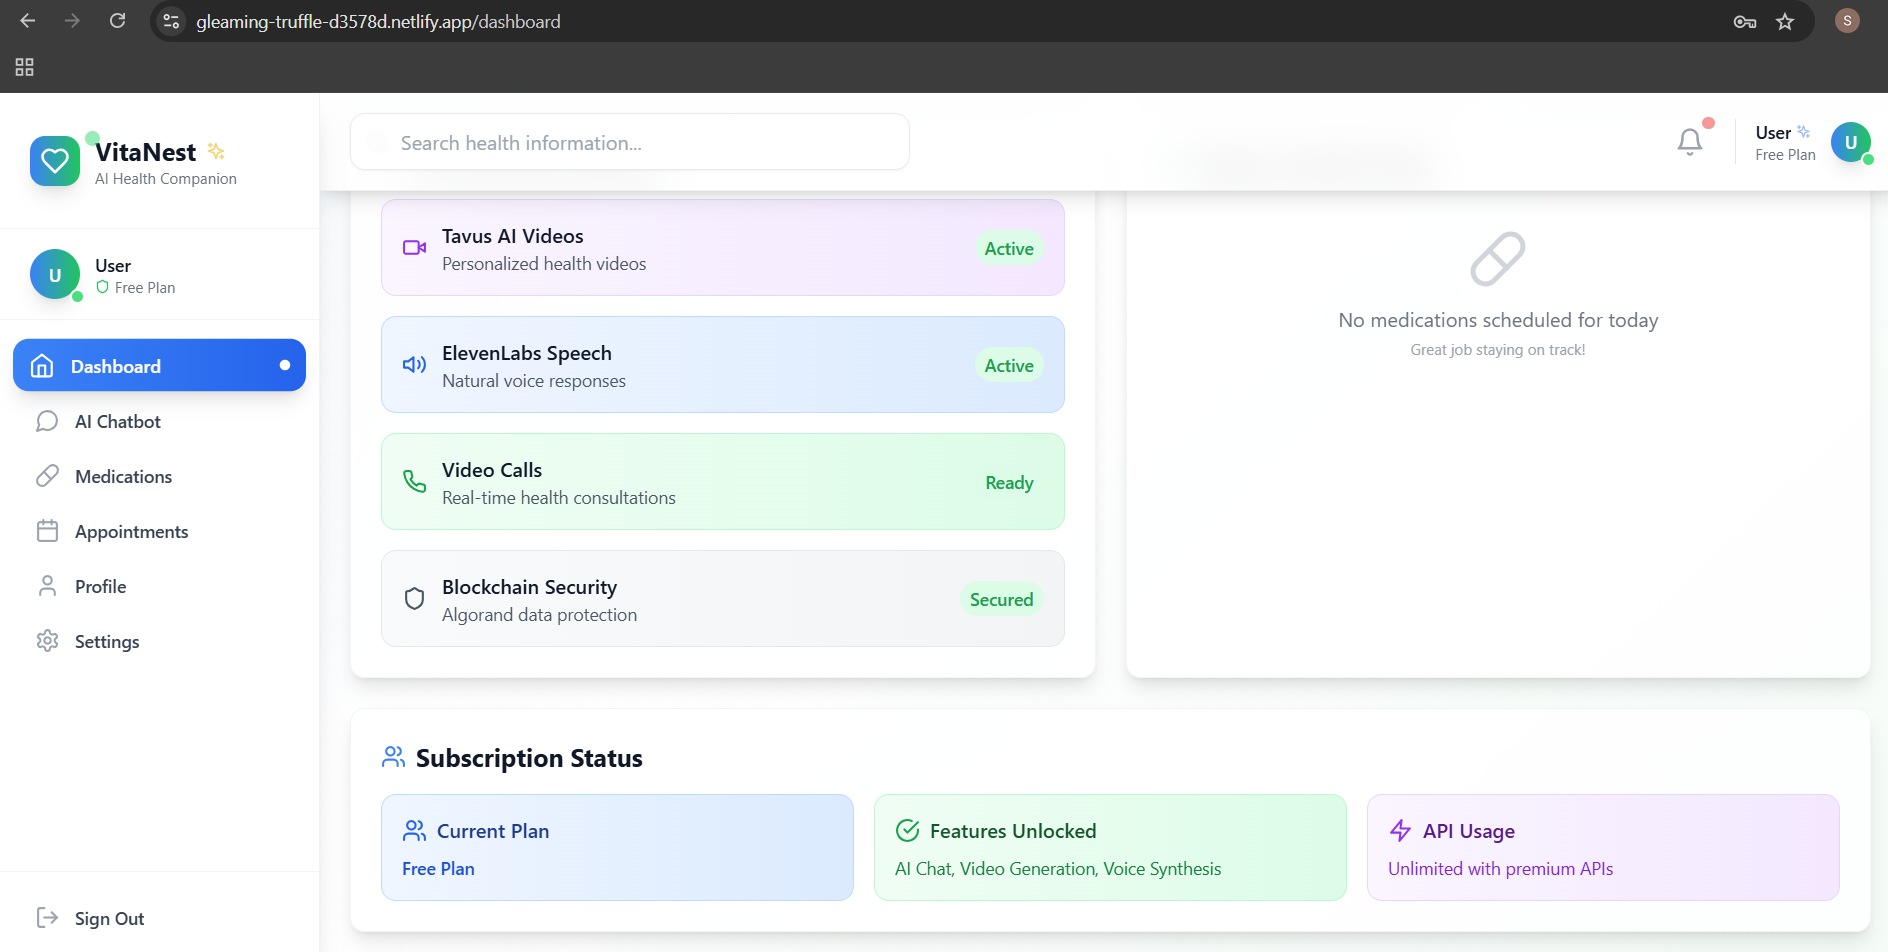Click 'Natural voice responses' description

coord(534,381)
